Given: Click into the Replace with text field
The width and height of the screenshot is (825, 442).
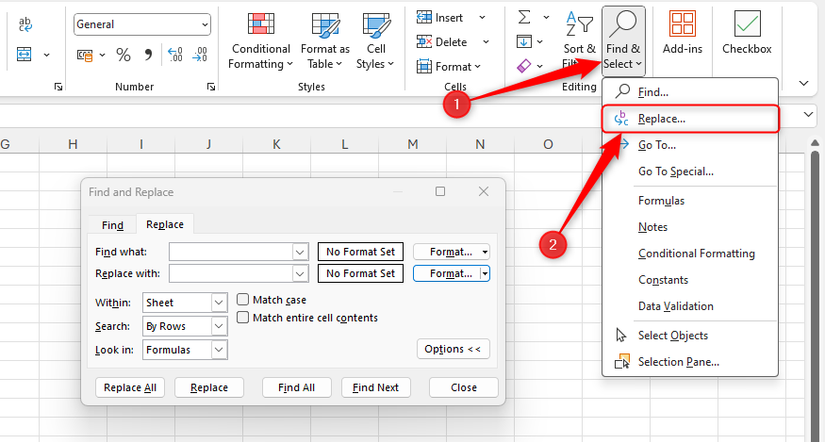Looking at the screenshot, I should click(231, 274).
